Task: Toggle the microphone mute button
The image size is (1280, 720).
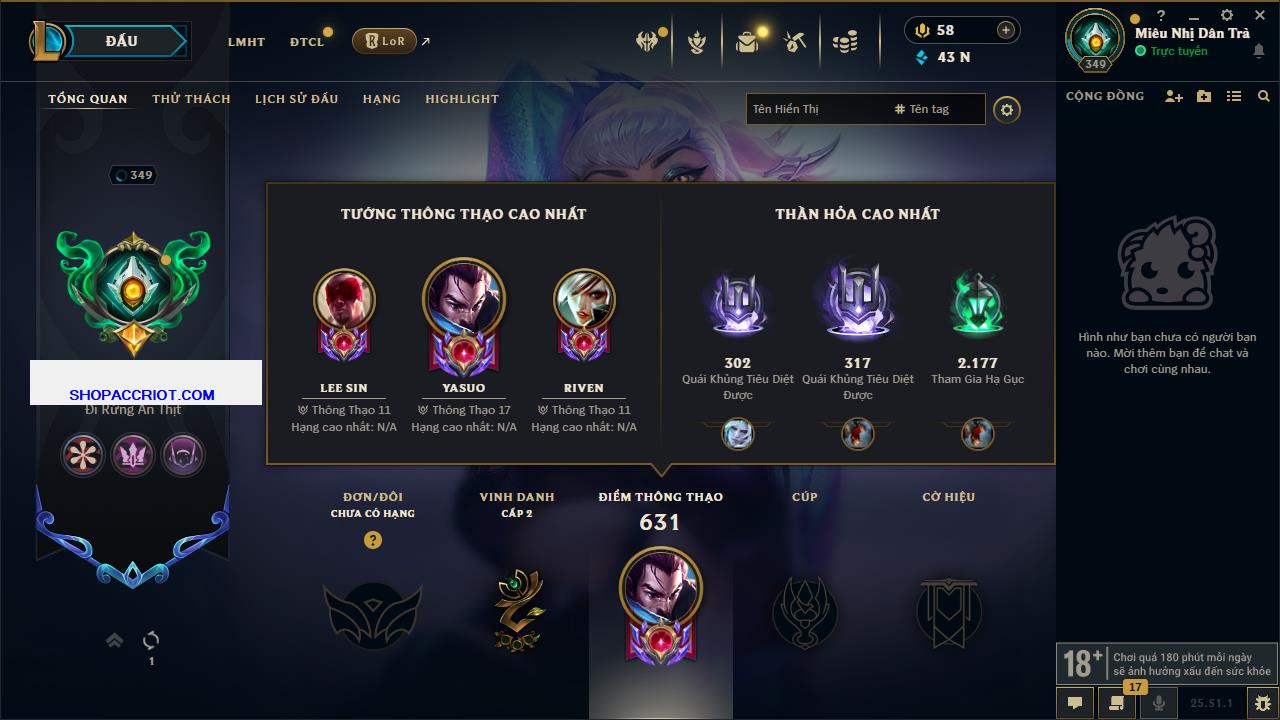Action: coord(1159,703)
